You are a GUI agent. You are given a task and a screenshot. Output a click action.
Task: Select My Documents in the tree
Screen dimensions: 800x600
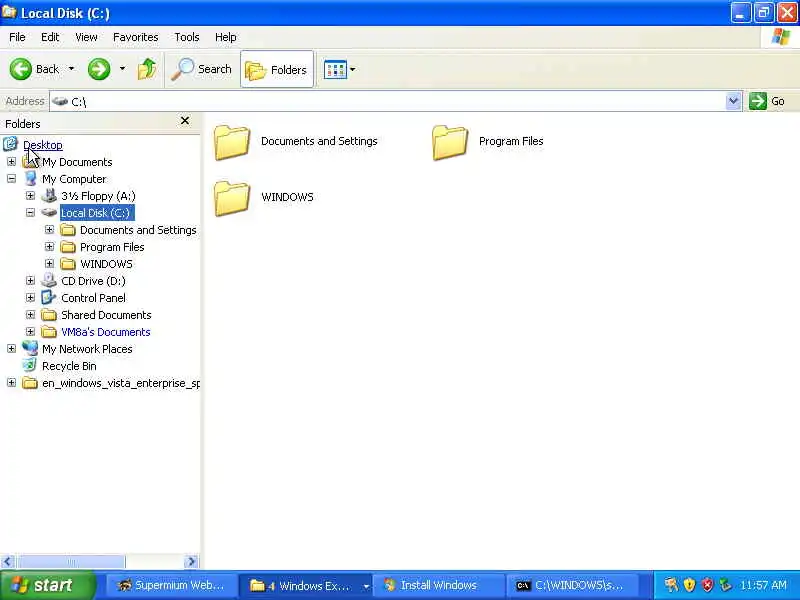pos(77,162)
